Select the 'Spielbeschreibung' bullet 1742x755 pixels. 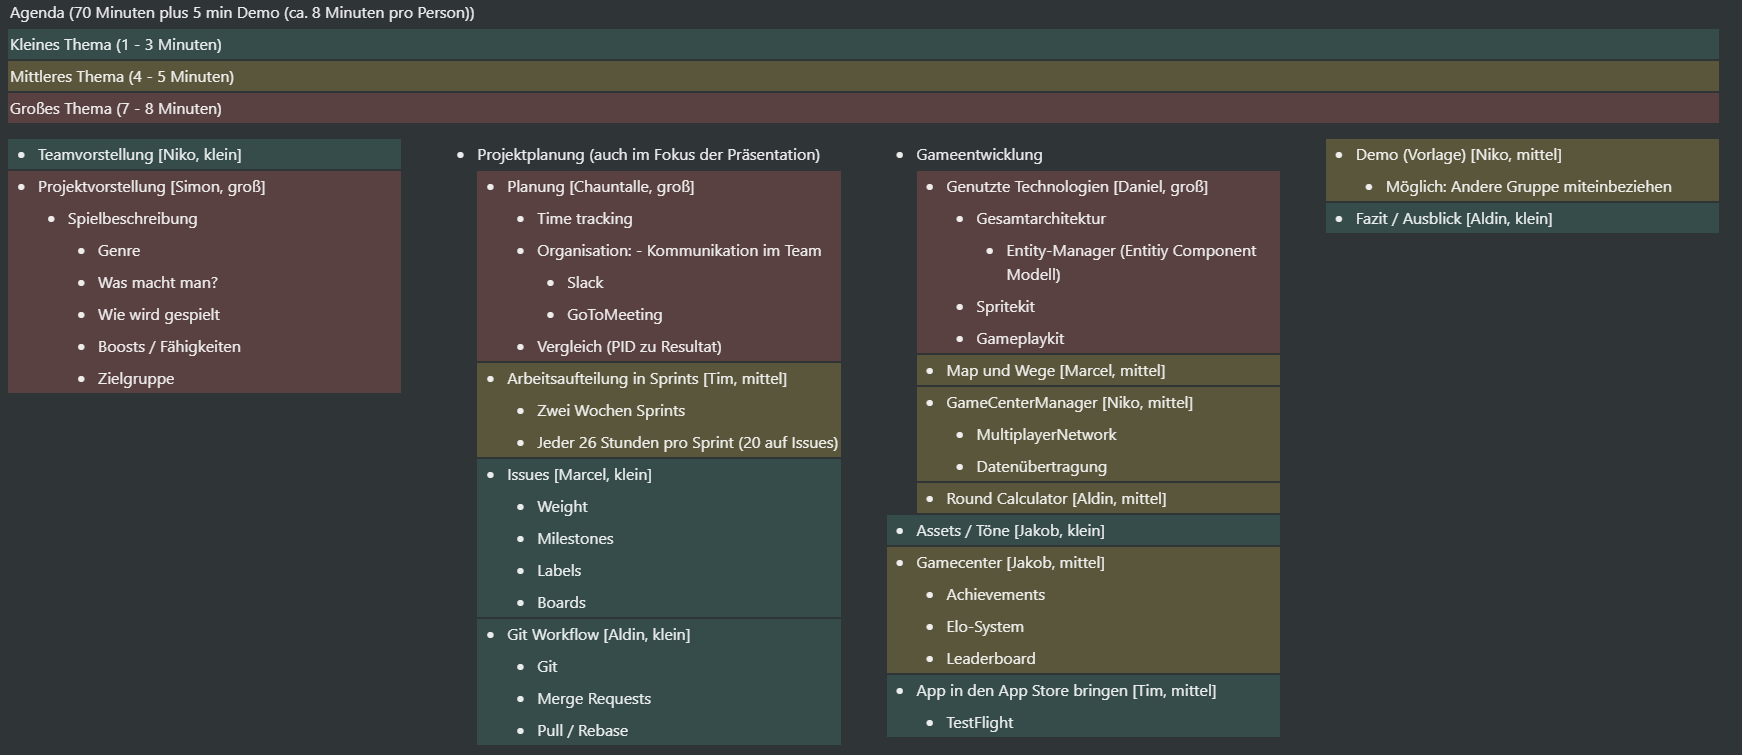132,219
